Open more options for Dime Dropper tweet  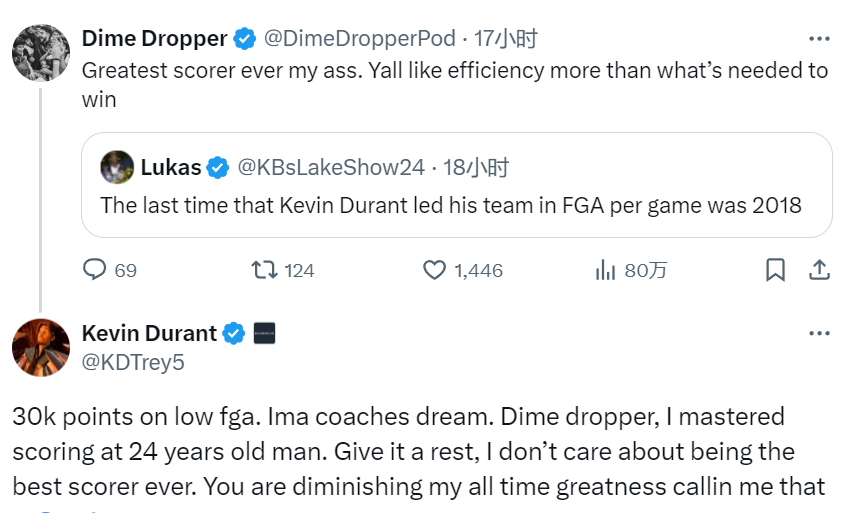coord(819,39)
